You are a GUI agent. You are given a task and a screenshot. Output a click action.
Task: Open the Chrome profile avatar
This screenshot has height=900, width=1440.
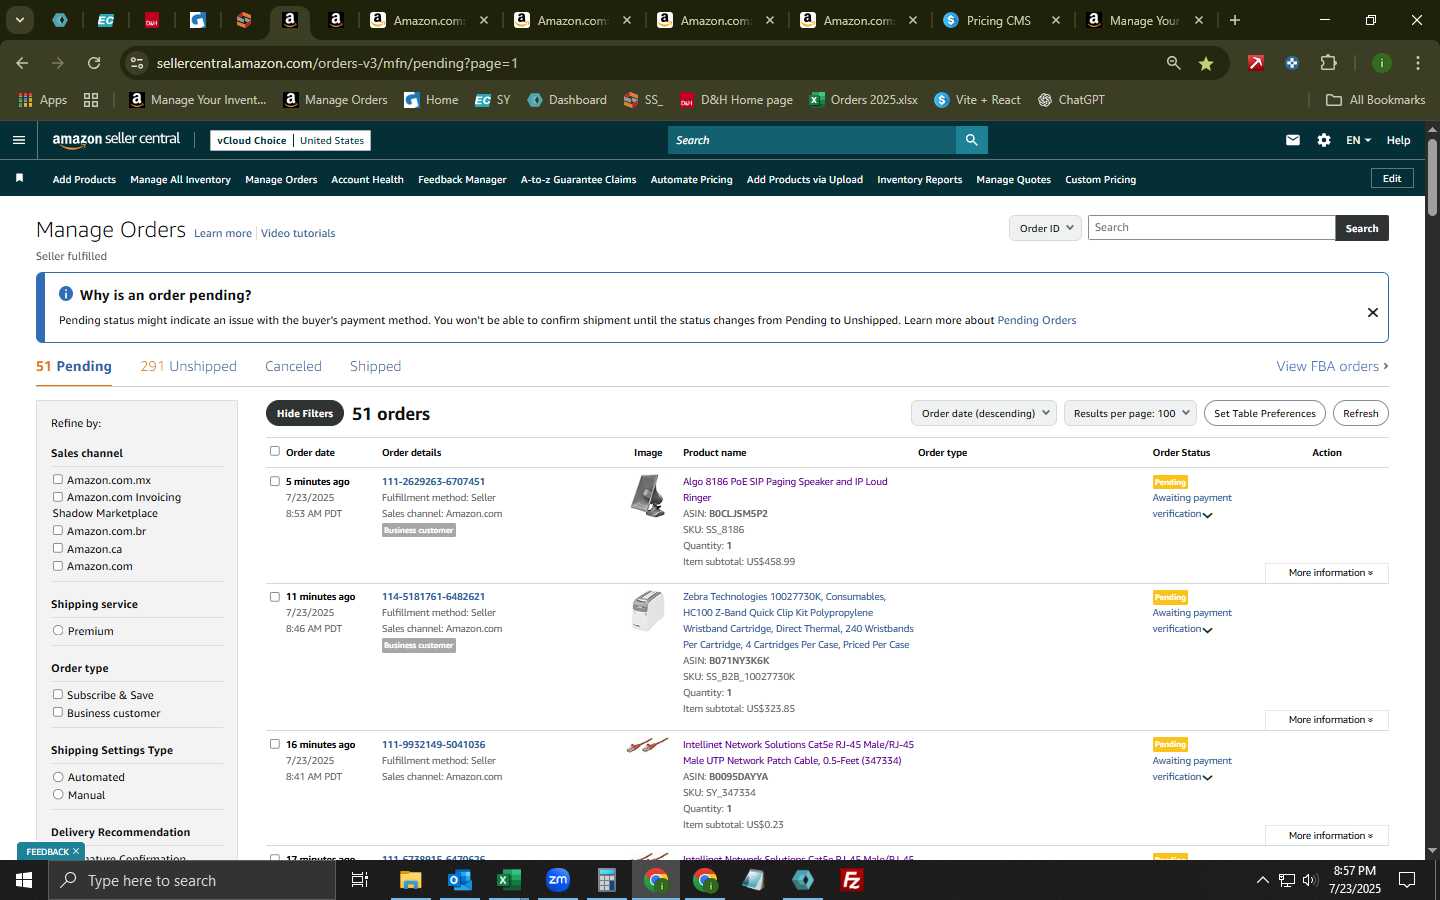pyautogui.click(x=1382, y=63)
